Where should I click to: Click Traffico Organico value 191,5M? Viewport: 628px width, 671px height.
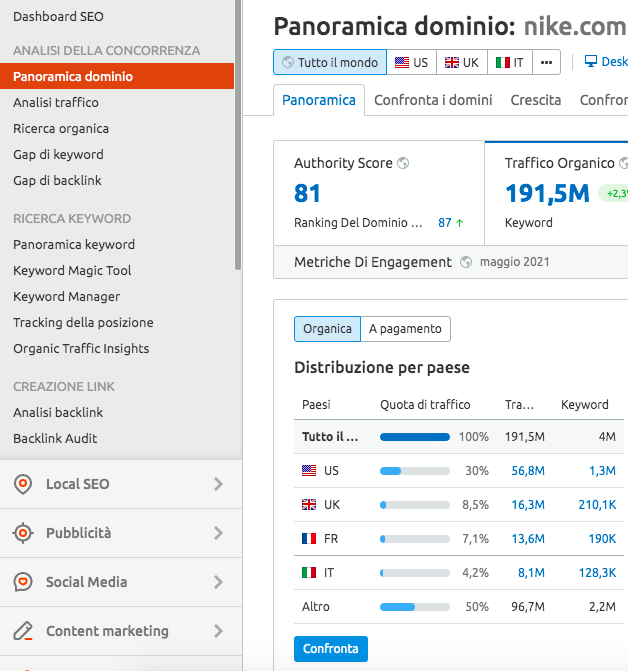point(547,193)
